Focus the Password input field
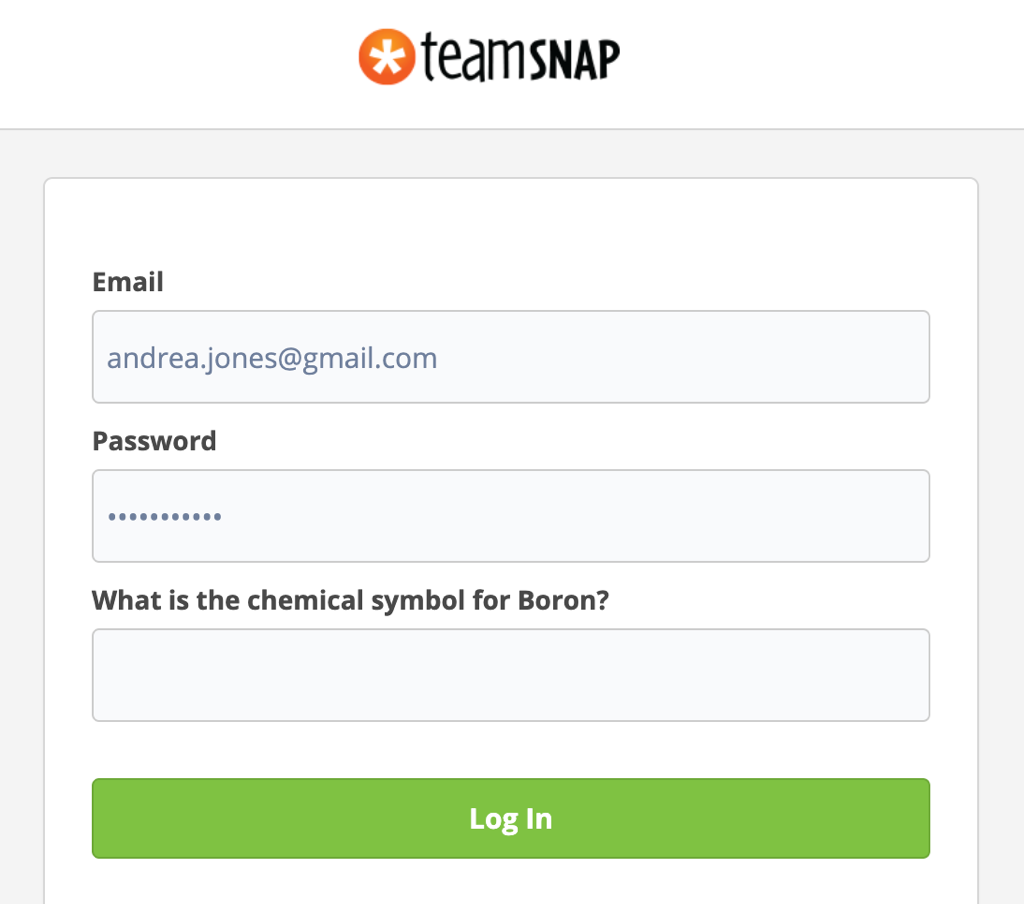 (511, 516)
